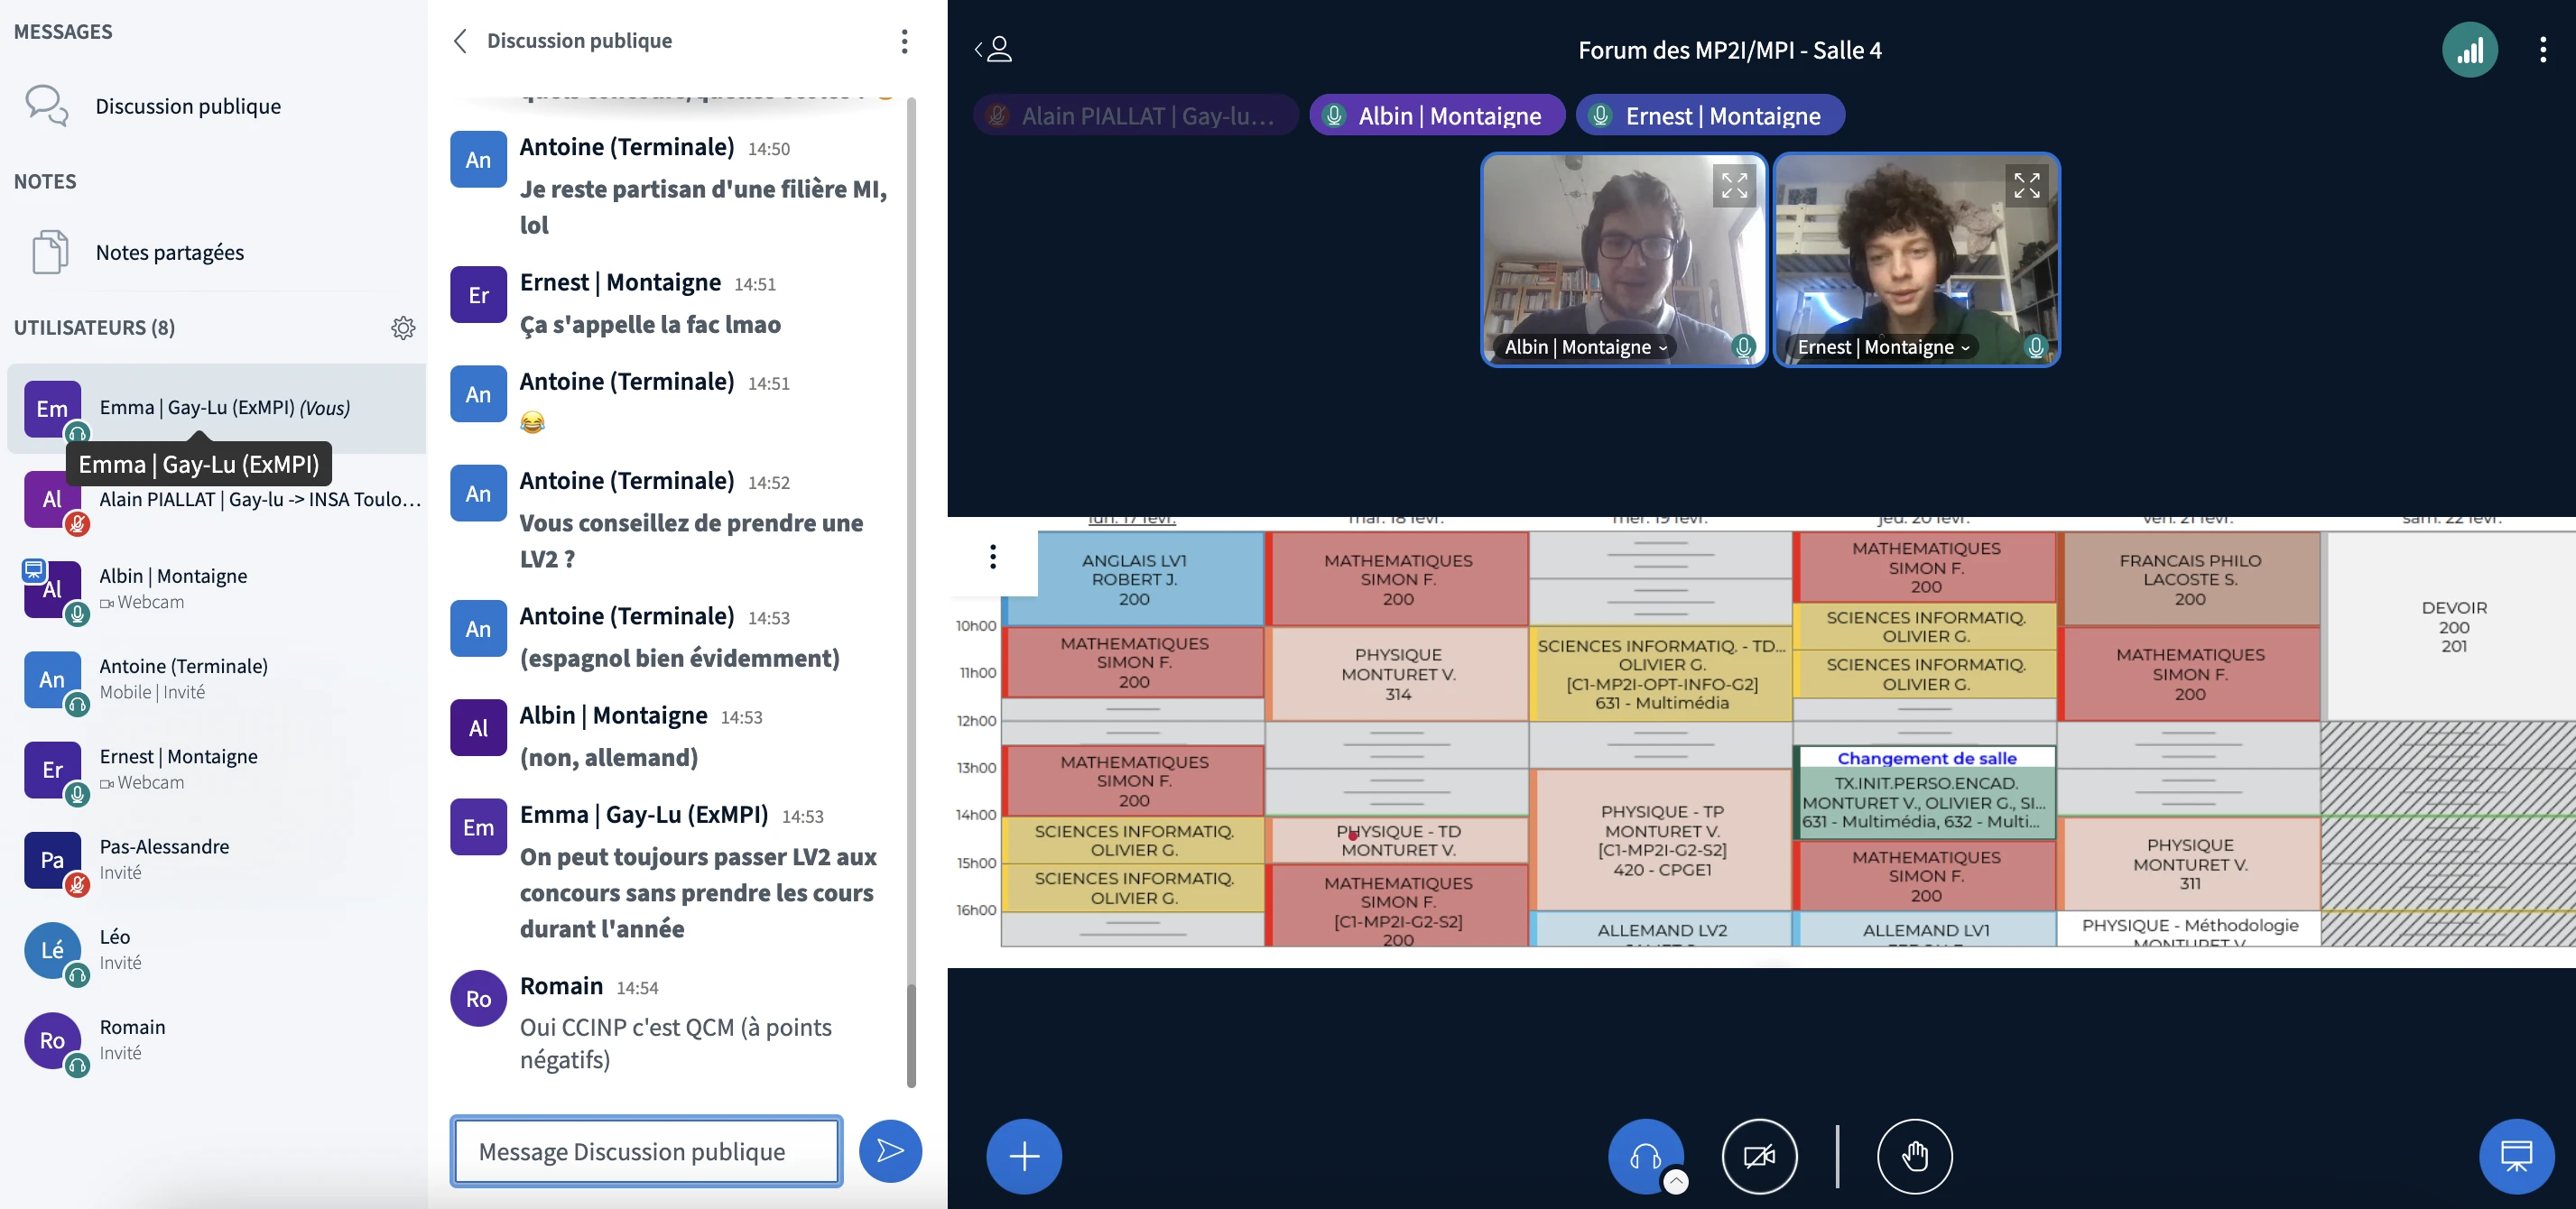Click Alain PIALLAT avatar in user list
Viewport: 2576px width, 1209px height.
pyautogui.click(x=52, y=499)
